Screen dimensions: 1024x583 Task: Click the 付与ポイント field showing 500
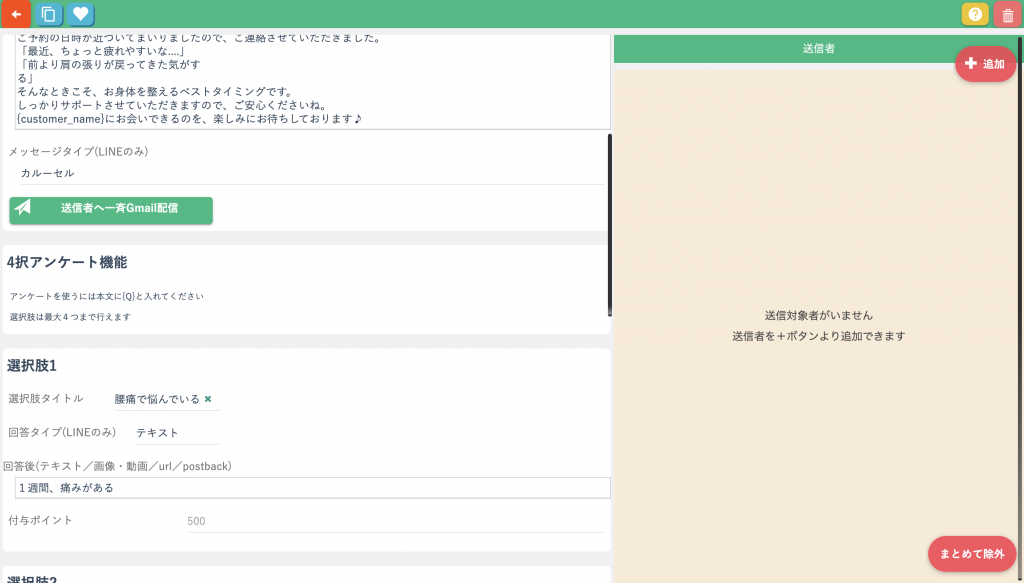pyautogui.click(x=394, y=521)
